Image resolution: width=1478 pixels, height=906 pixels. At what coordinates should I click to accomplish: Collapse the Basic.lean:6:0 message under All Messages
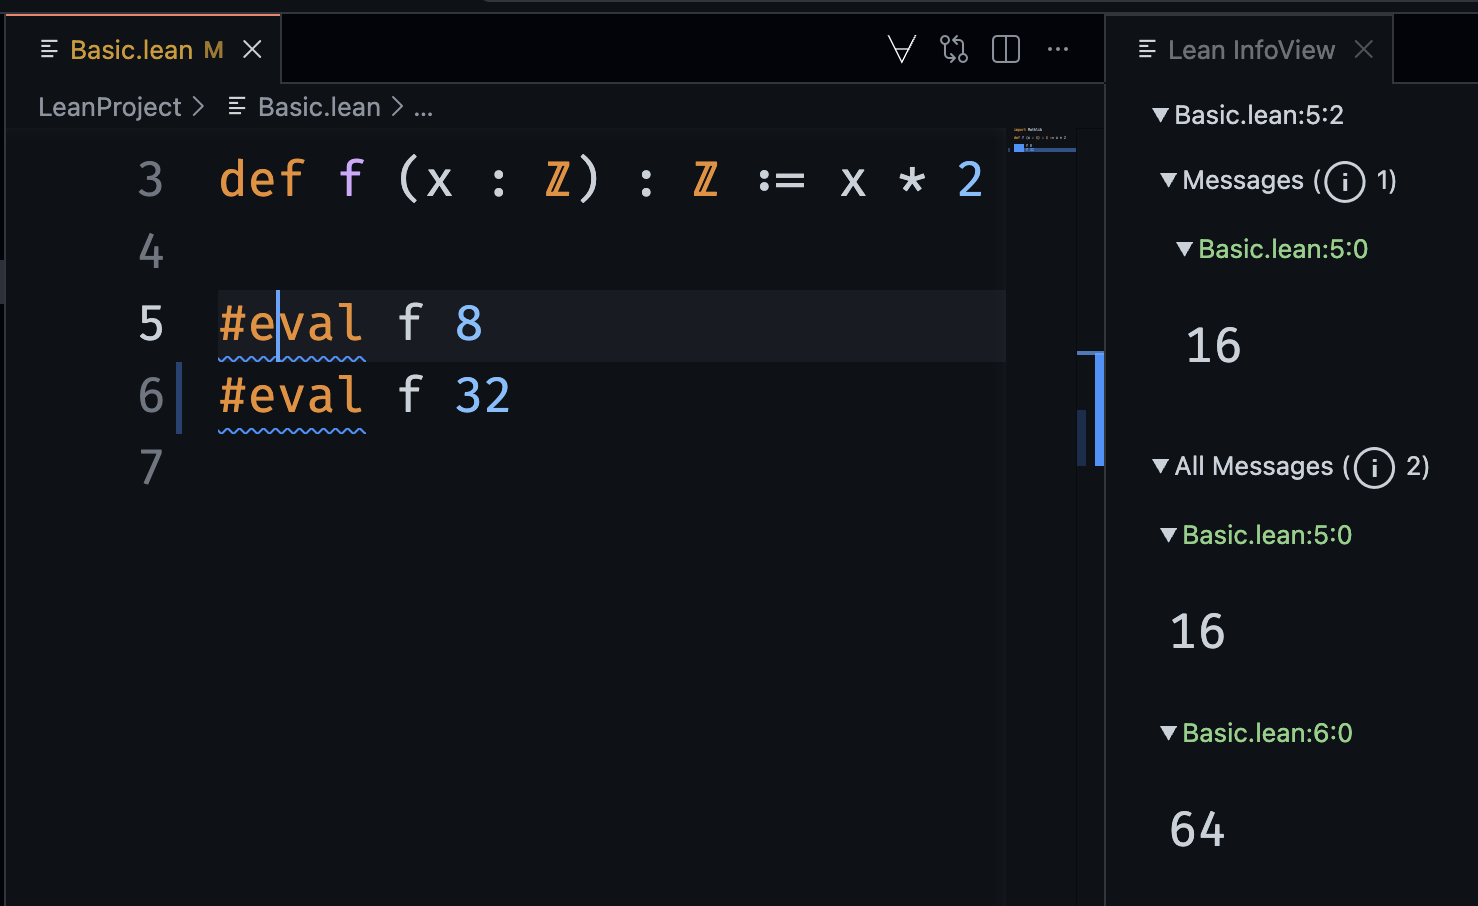[x=1168, y=733]
